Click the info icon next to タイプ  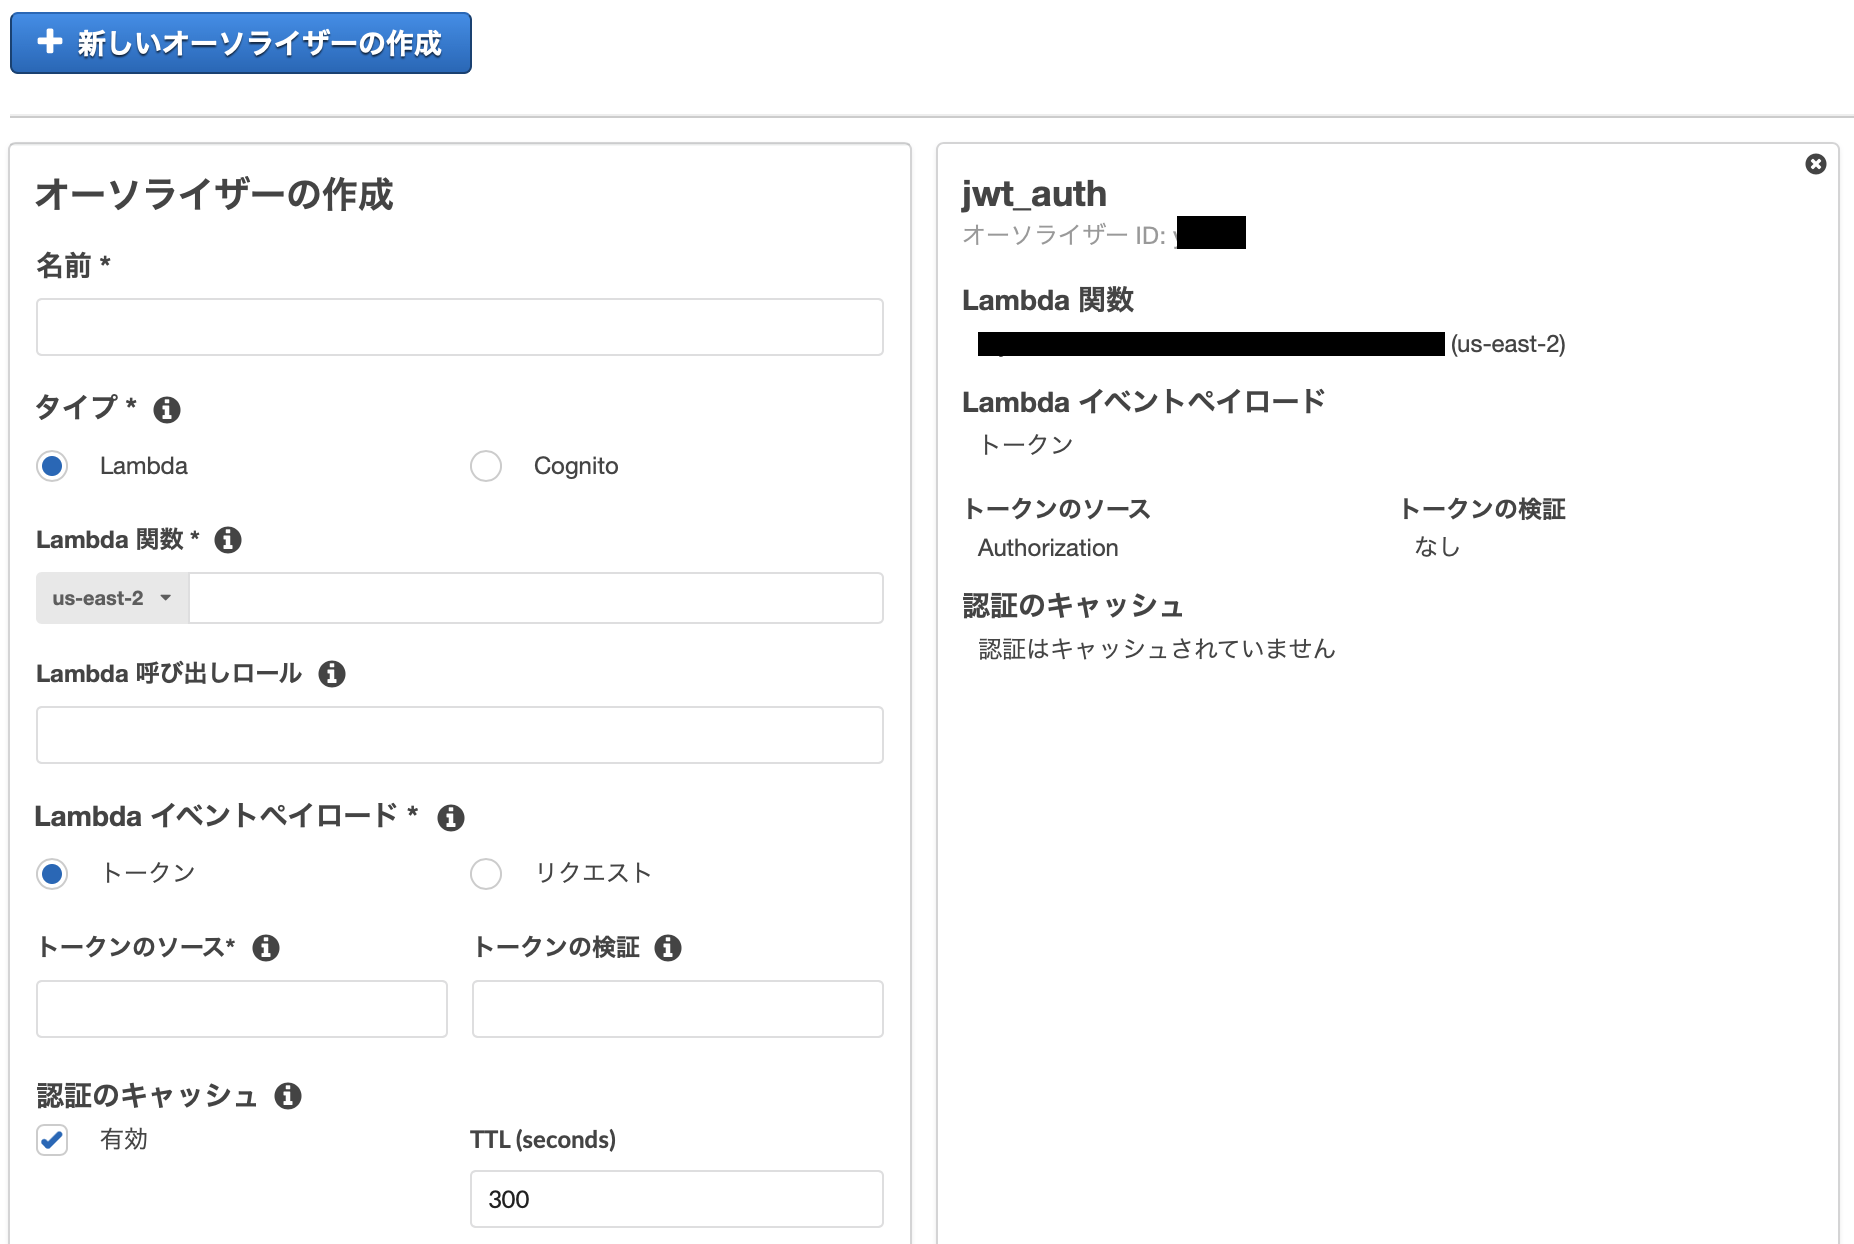point(167,409)
